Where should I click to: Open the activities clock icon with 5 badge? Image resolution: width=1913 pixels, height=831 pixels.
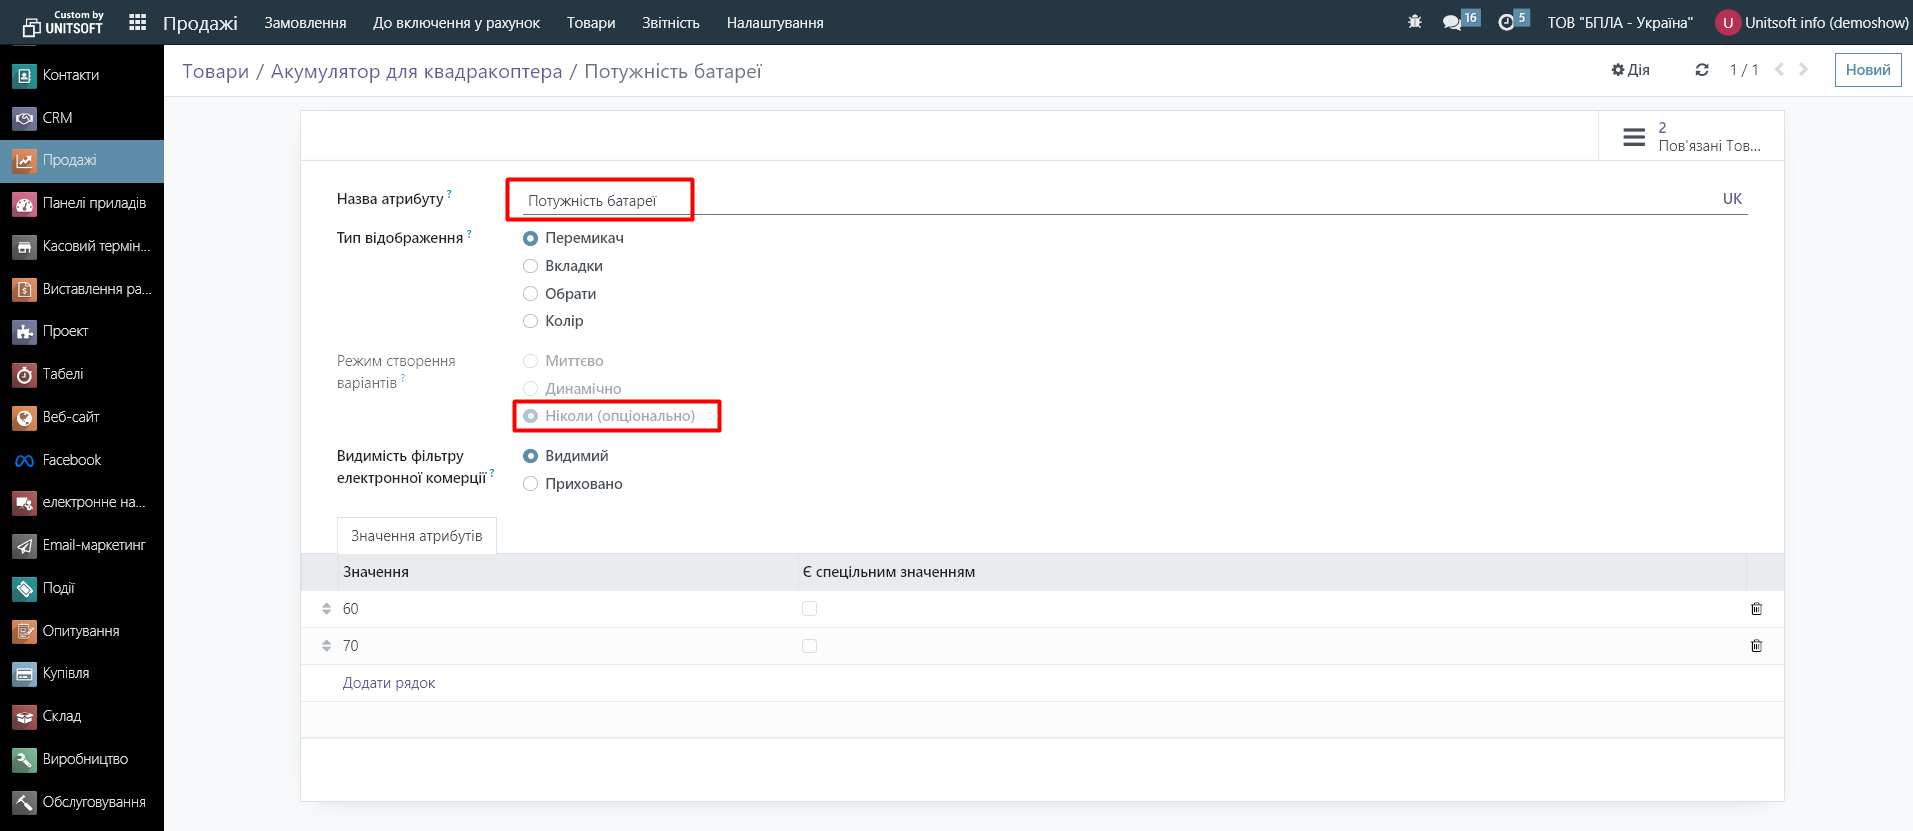[1507, 22]
